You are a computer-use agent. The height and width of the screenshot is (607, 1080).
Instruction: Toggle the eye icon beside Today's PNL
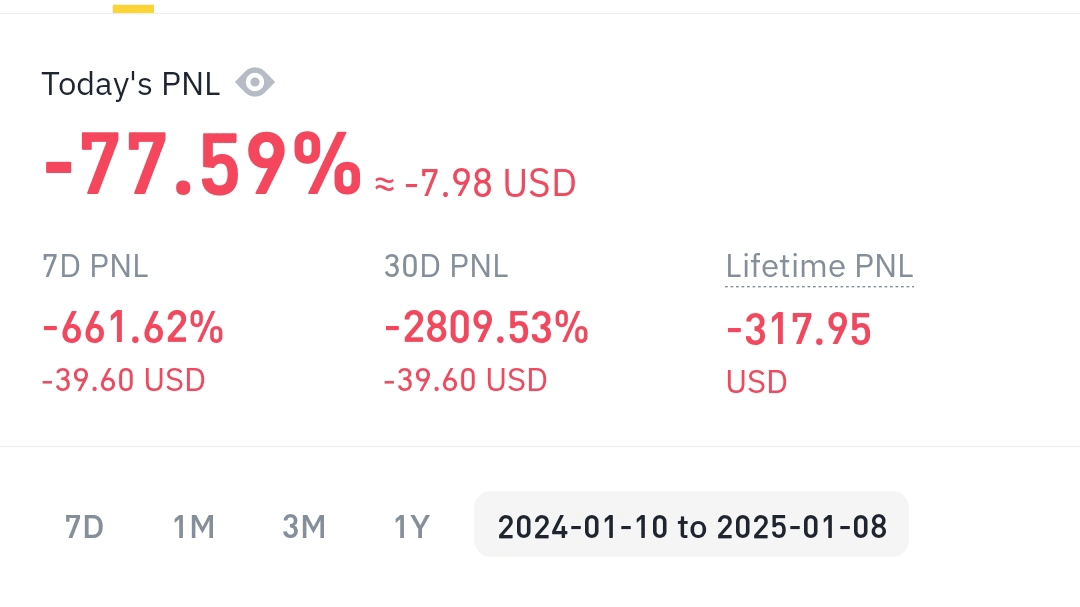[x=255, y=83]
